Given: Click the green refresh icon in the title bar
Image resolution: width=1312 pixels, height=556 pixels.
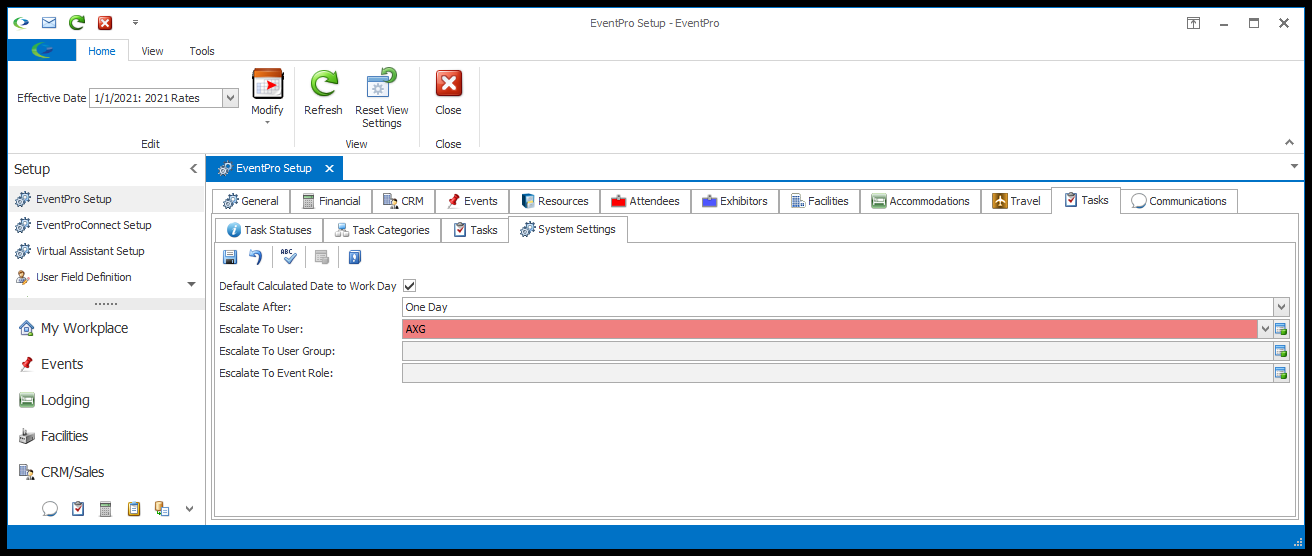Looking at the screenshot, I should [x=76, y=23].
